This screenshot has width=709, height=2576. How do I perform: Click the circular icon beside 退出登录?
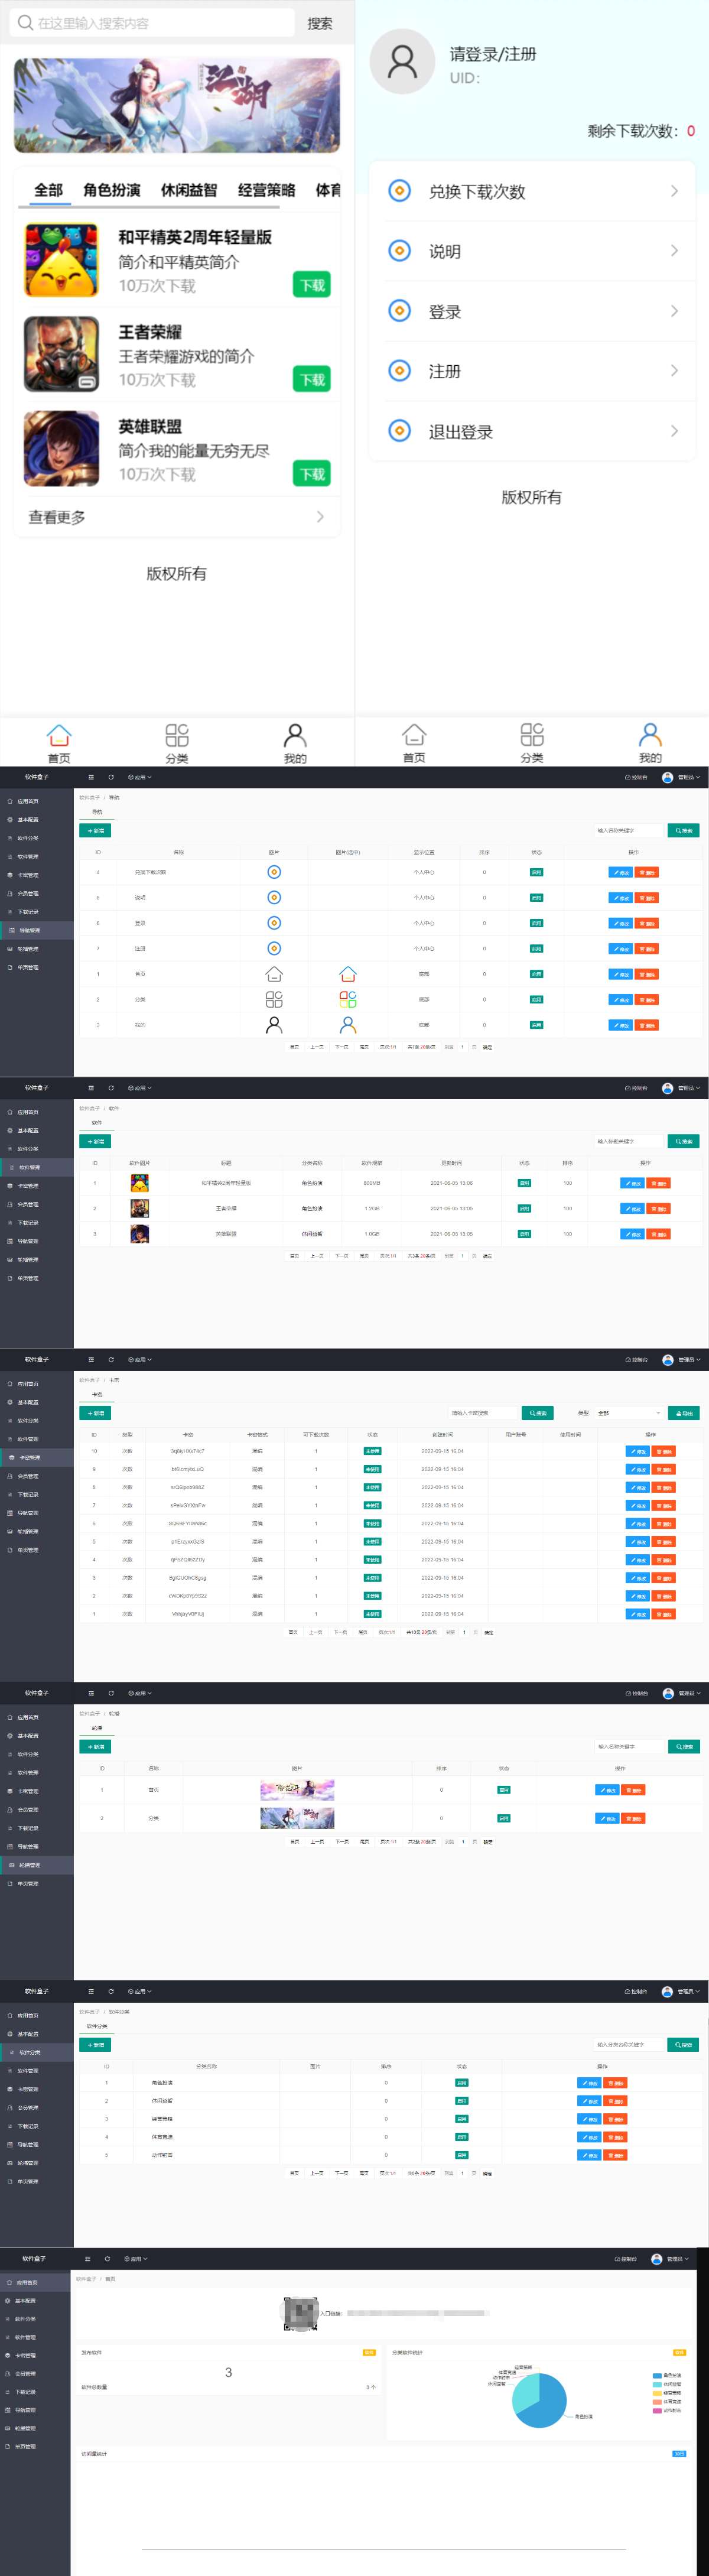399,431
